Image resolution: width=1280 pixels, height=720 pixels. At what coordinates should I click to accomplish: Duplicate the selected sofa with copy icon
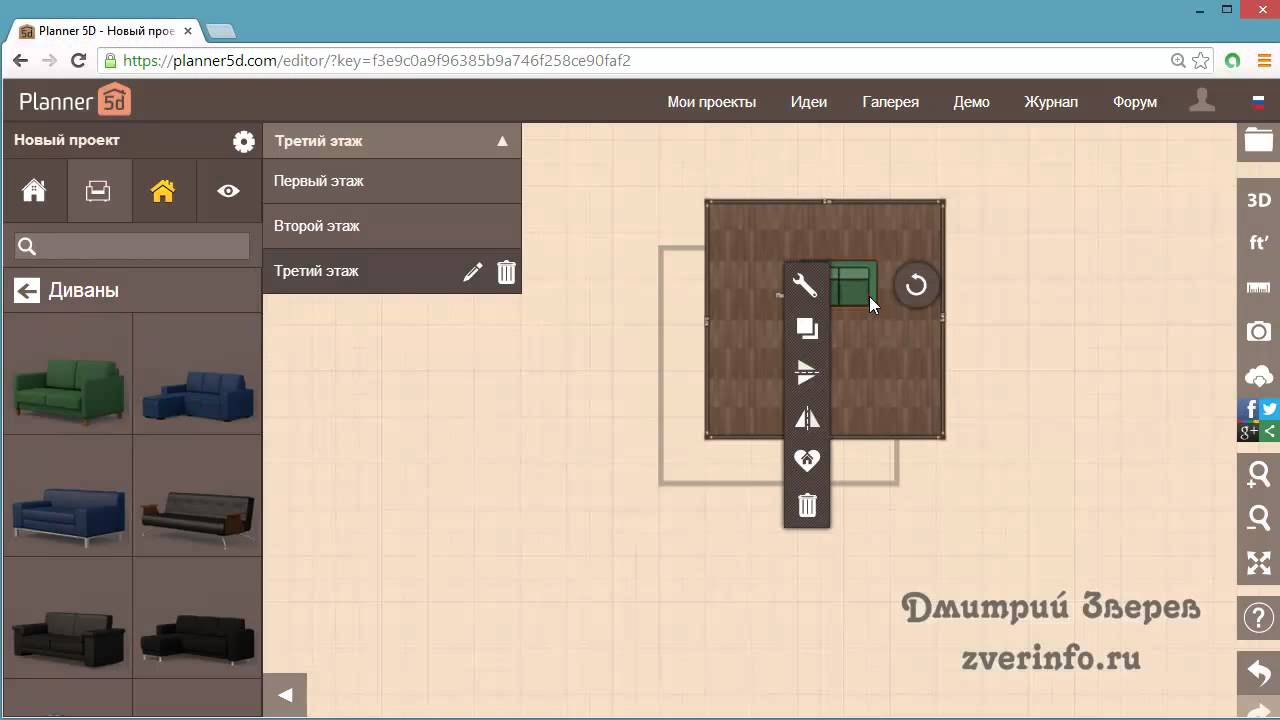[807, 329]
